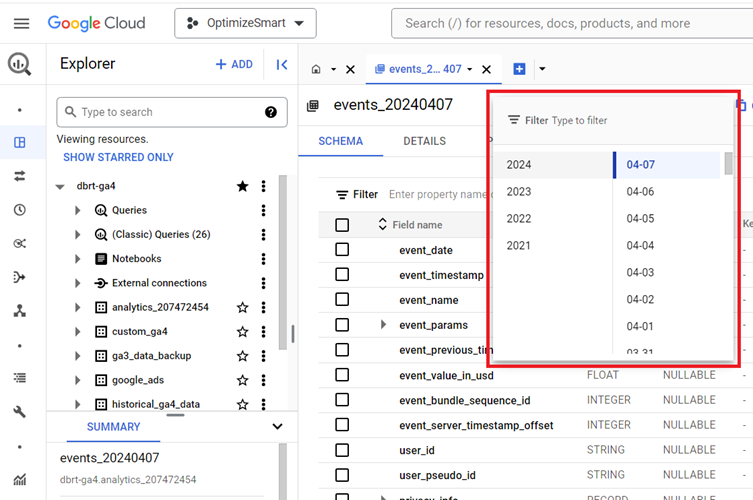Expand the External connections node
753x500 pixels.
pos(78,283)
